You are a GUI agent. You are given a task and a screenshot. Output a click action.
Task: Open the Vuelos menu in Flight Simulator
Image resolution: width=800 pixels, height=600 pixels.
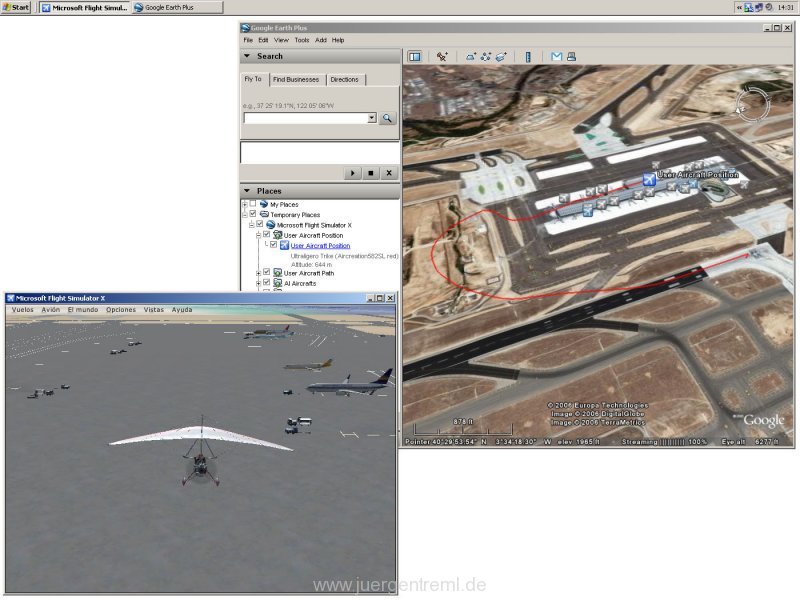22,310
